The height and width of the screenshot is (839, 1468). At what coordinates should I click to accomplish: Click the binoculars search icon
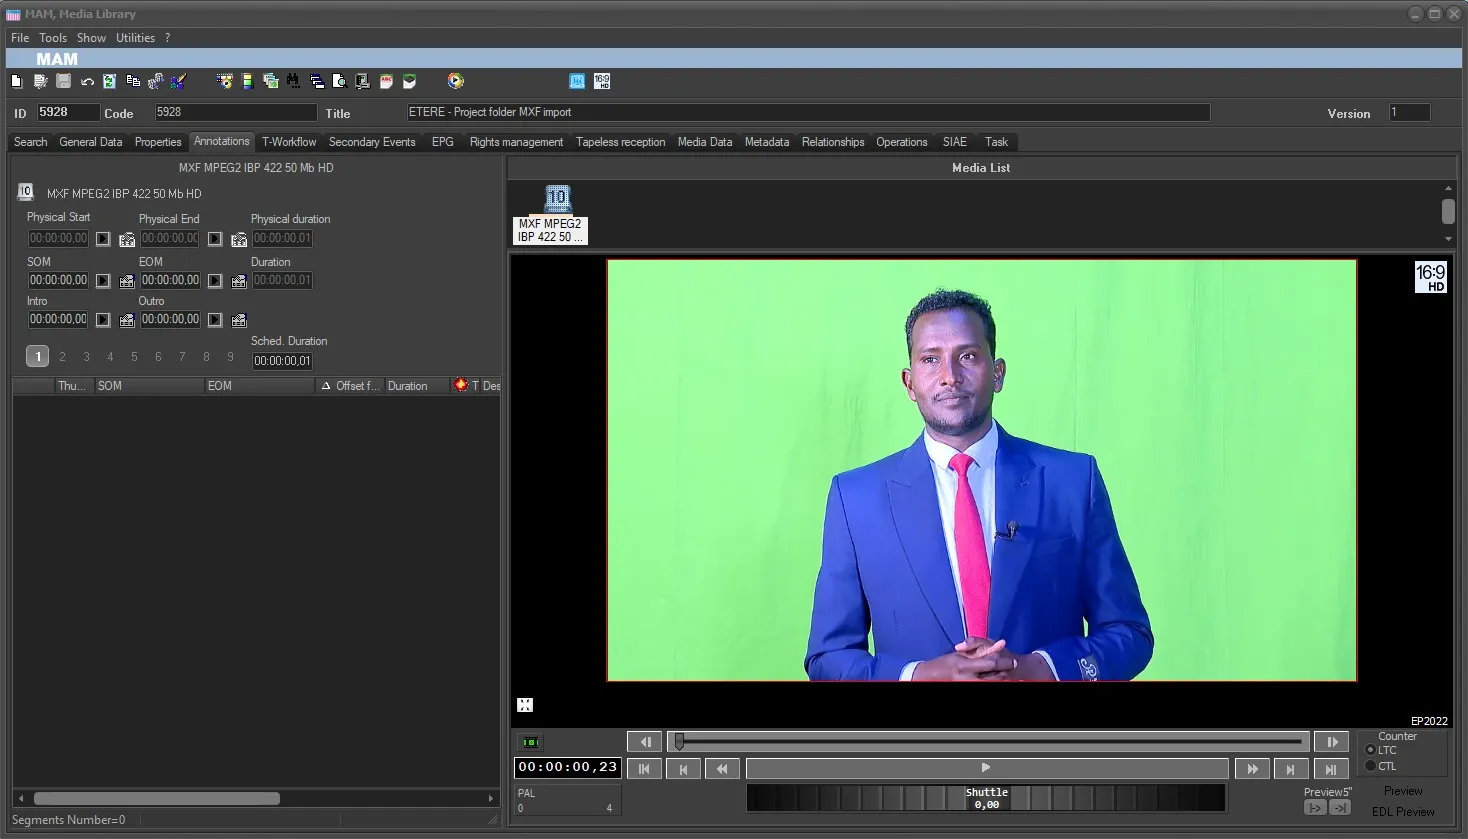click(x=293, y=81)
